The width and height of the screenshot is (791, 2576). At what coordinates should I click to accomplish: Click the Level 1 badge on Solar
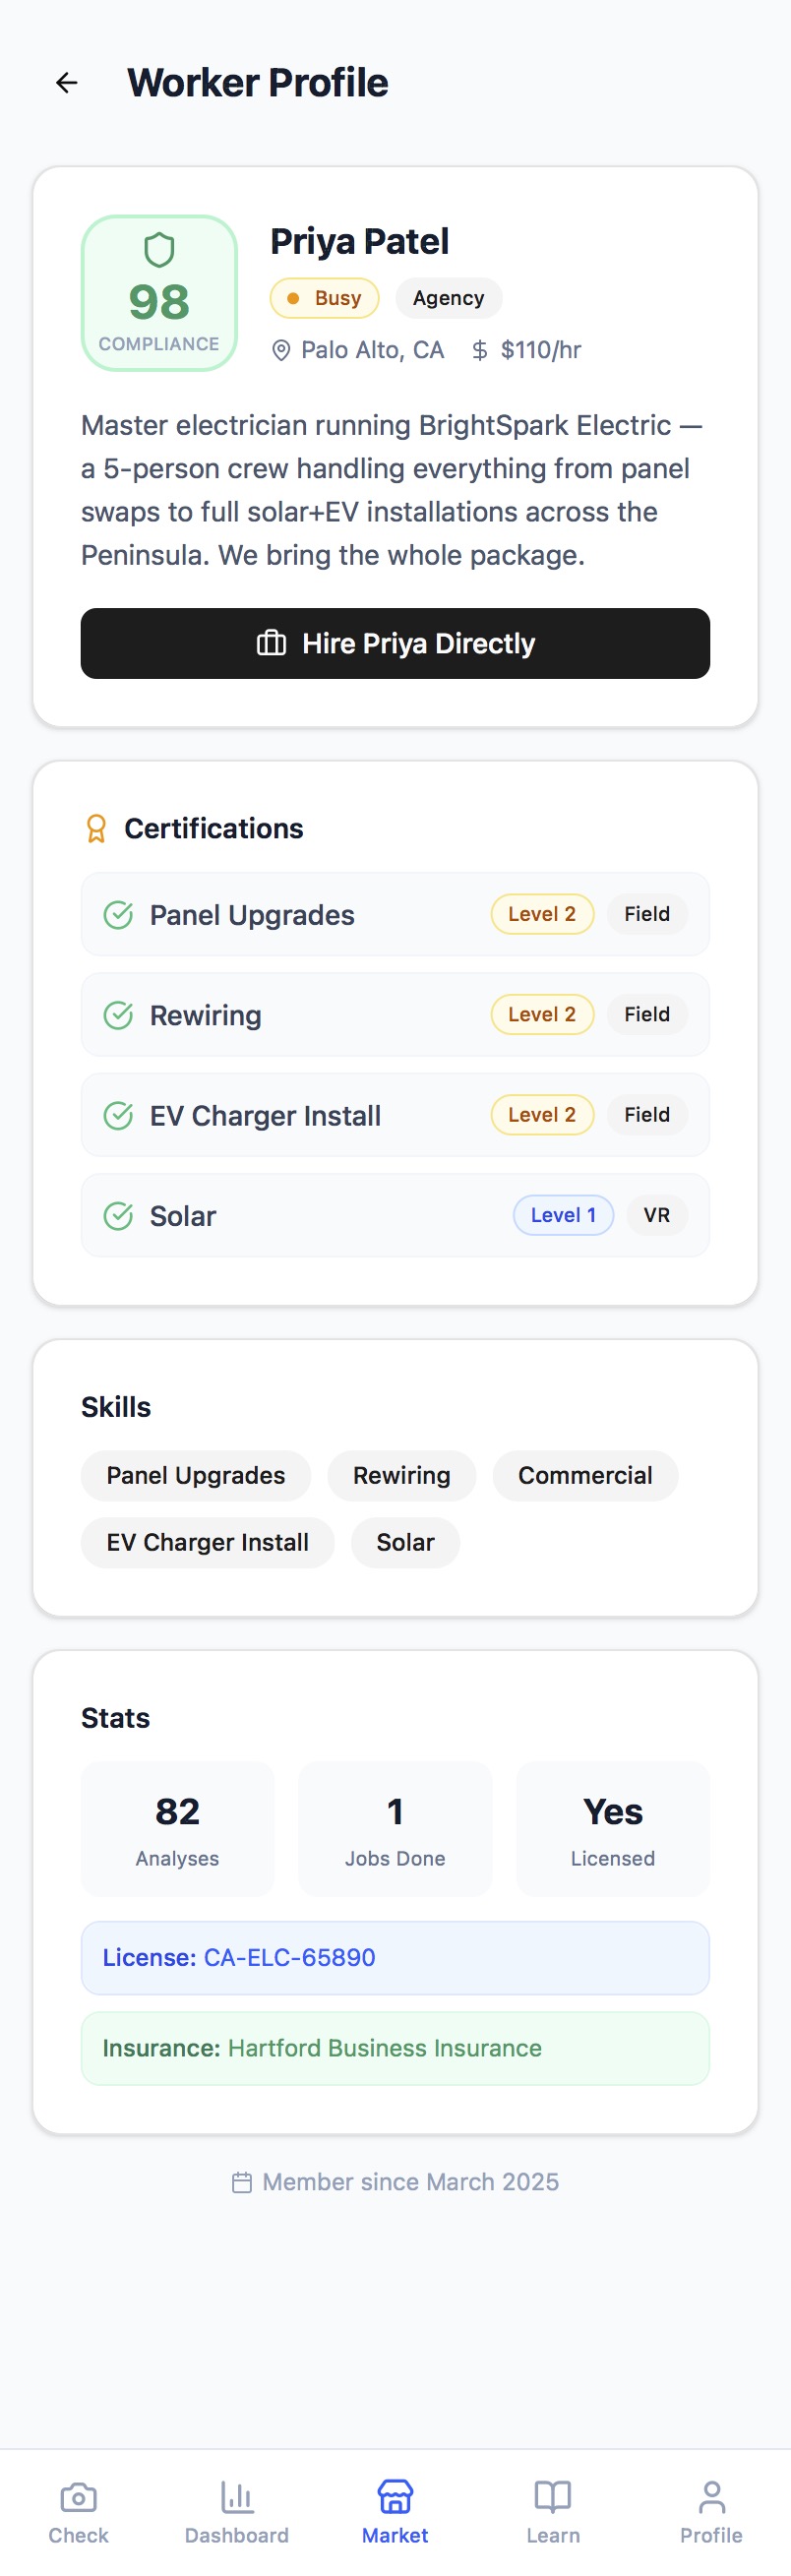point(563,1215)
